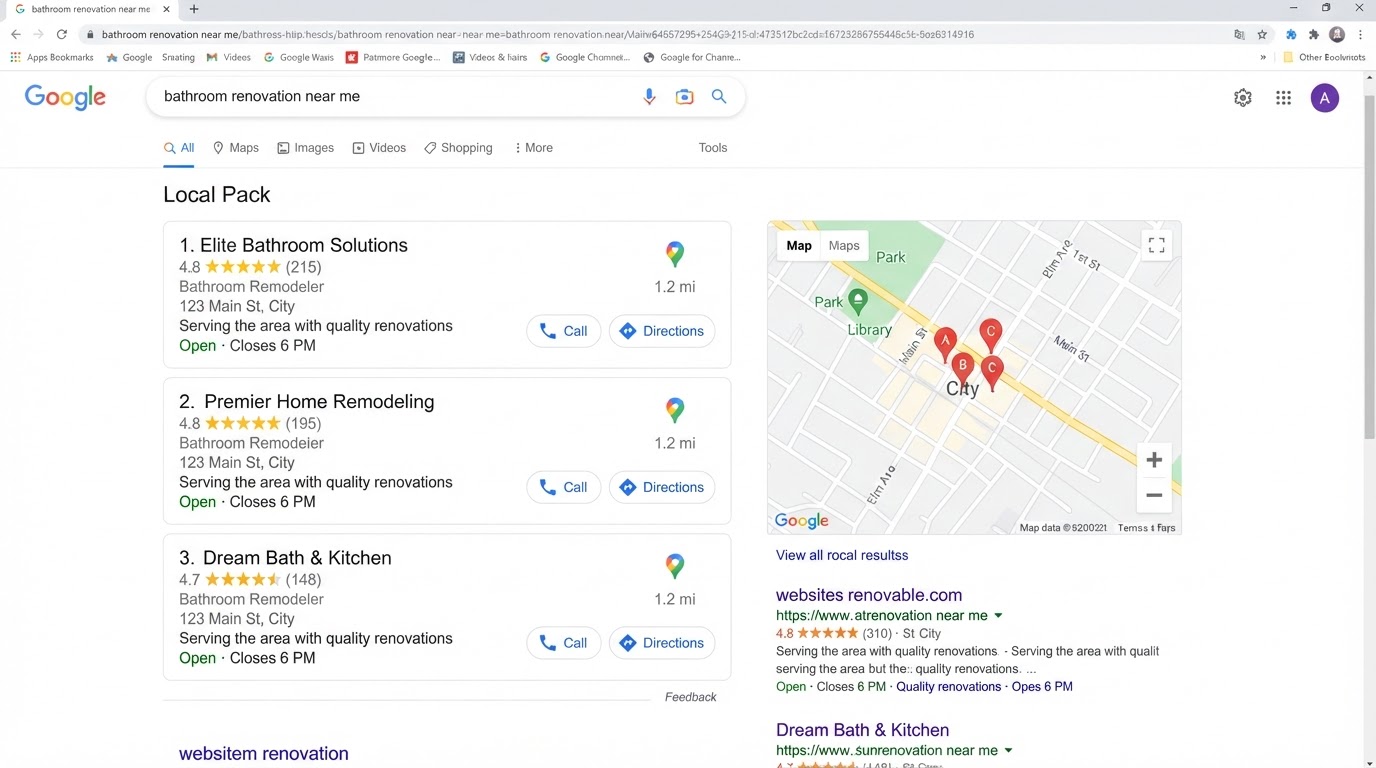Open the purple account avatar A
This screenshot has width=1376, height=768.
click(x=1325, y=98)
